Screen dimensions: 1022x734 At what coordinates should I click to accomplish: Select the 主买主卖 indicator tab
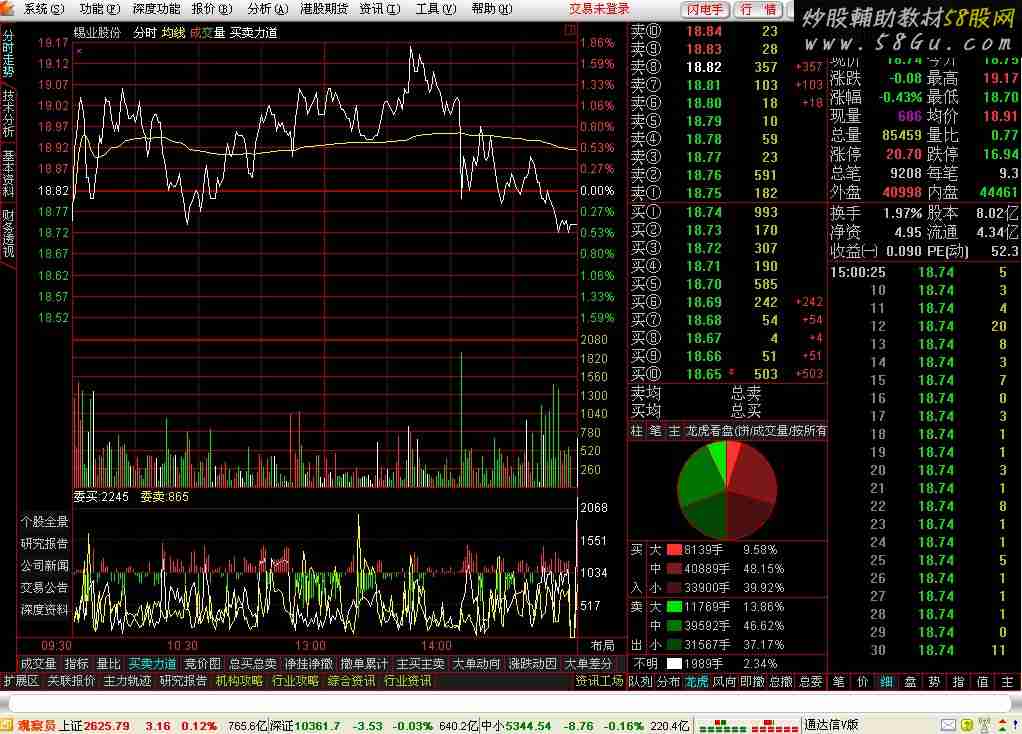click(421, 664)
